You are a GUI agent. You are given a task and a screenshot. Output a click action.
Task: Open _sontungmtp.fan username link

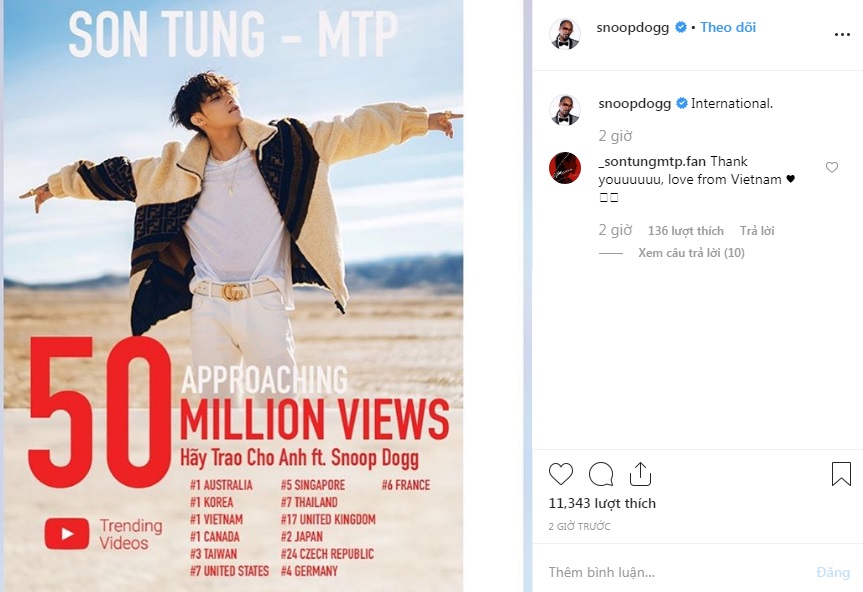pos(652,161)
